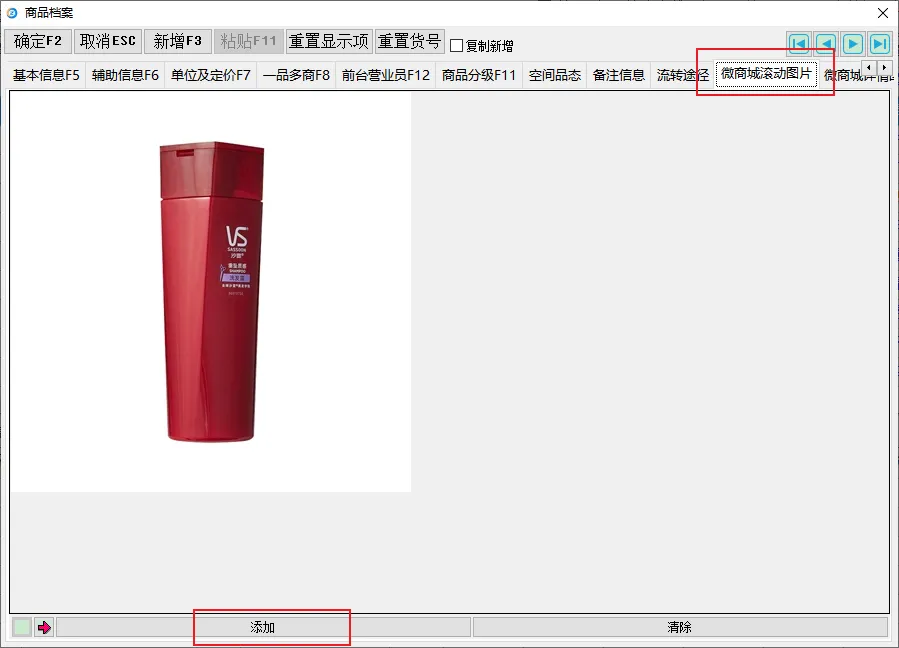Select the 一品多商F8 tab
899x648 pixels.
pos(296,75)
